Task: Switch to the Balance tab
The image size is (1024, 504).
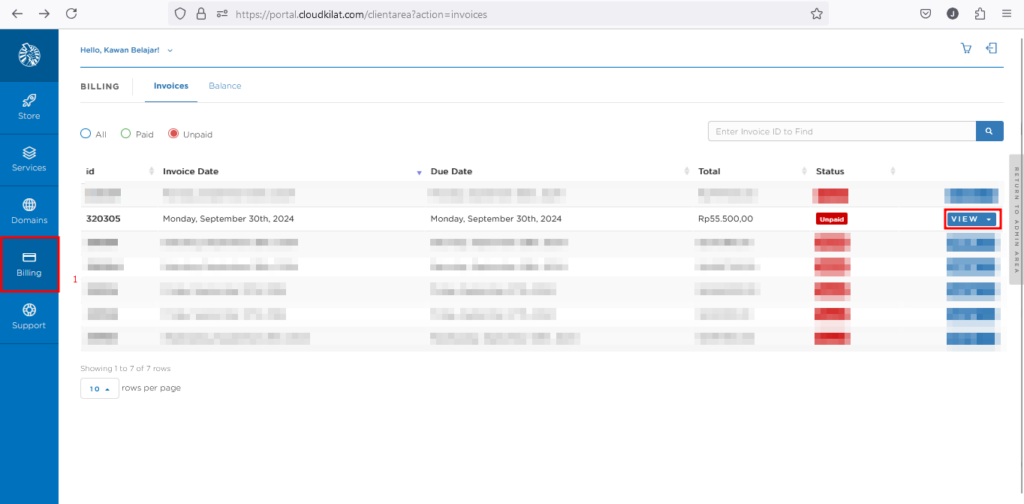Action: coord(225,86)
